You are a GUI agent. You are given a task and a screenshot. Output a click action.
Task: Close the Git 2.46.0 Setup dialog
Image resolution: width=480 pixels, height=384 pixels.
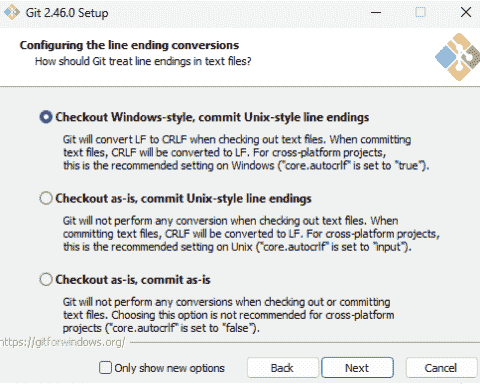point(466,12)
